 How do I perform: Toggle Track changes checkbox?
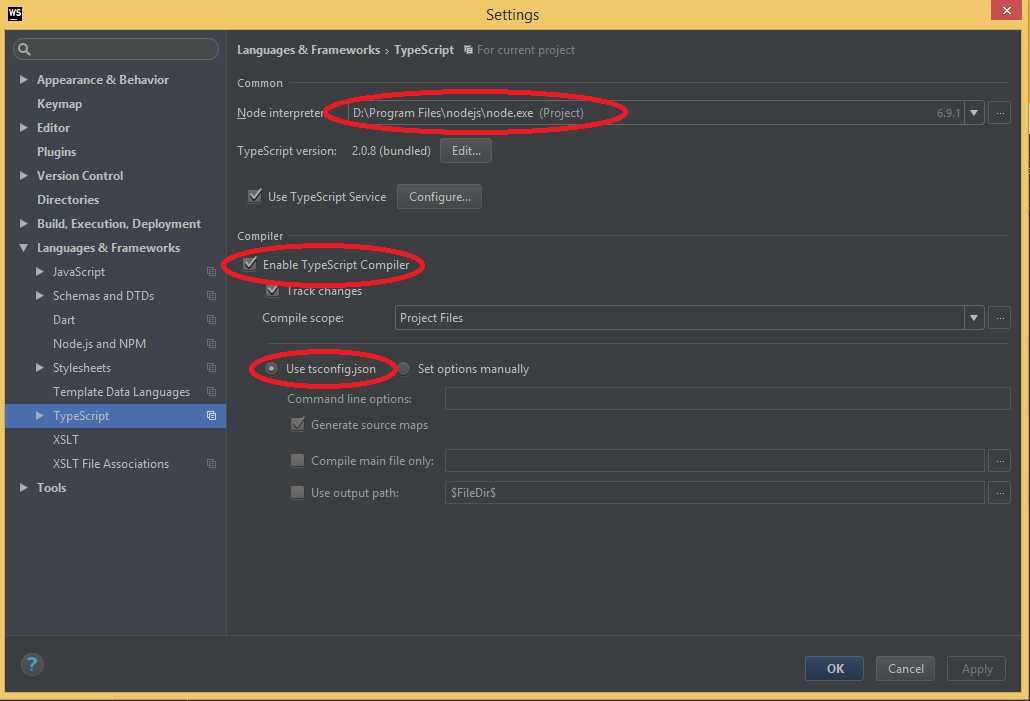click(x=273, y=290)
